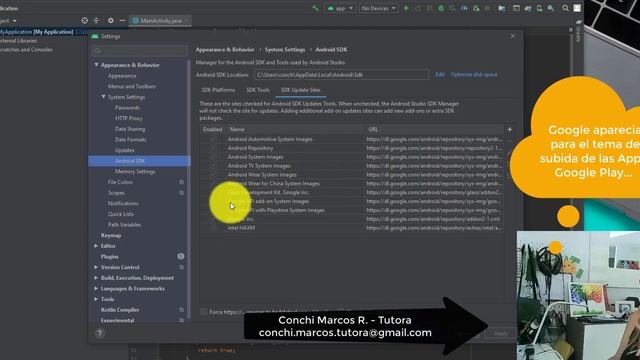
Task: Sync Project with Gradle Files elephant icon
Action: pos(528,8)
